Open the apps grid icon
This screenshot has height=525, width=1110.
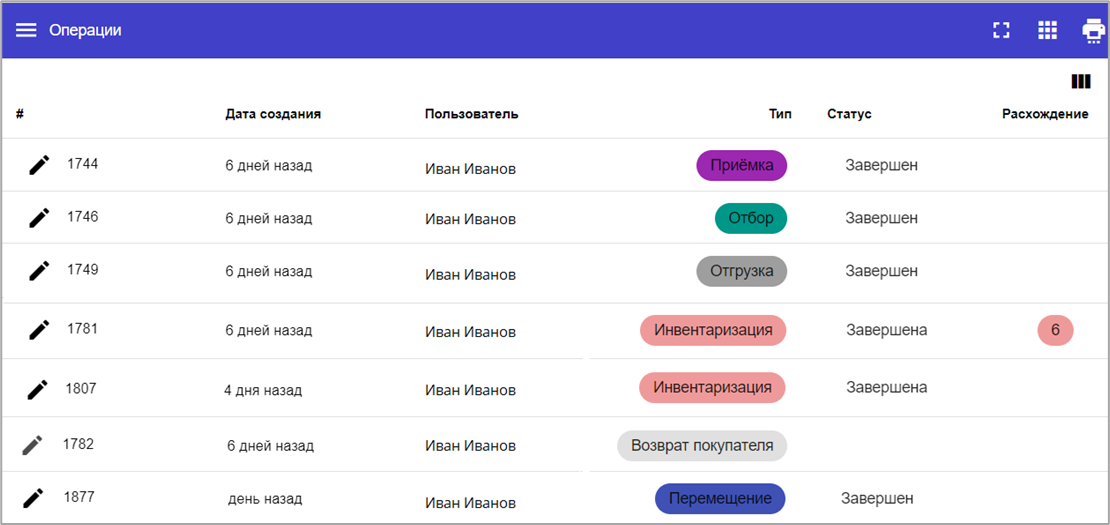click(x=1047, y=30)
